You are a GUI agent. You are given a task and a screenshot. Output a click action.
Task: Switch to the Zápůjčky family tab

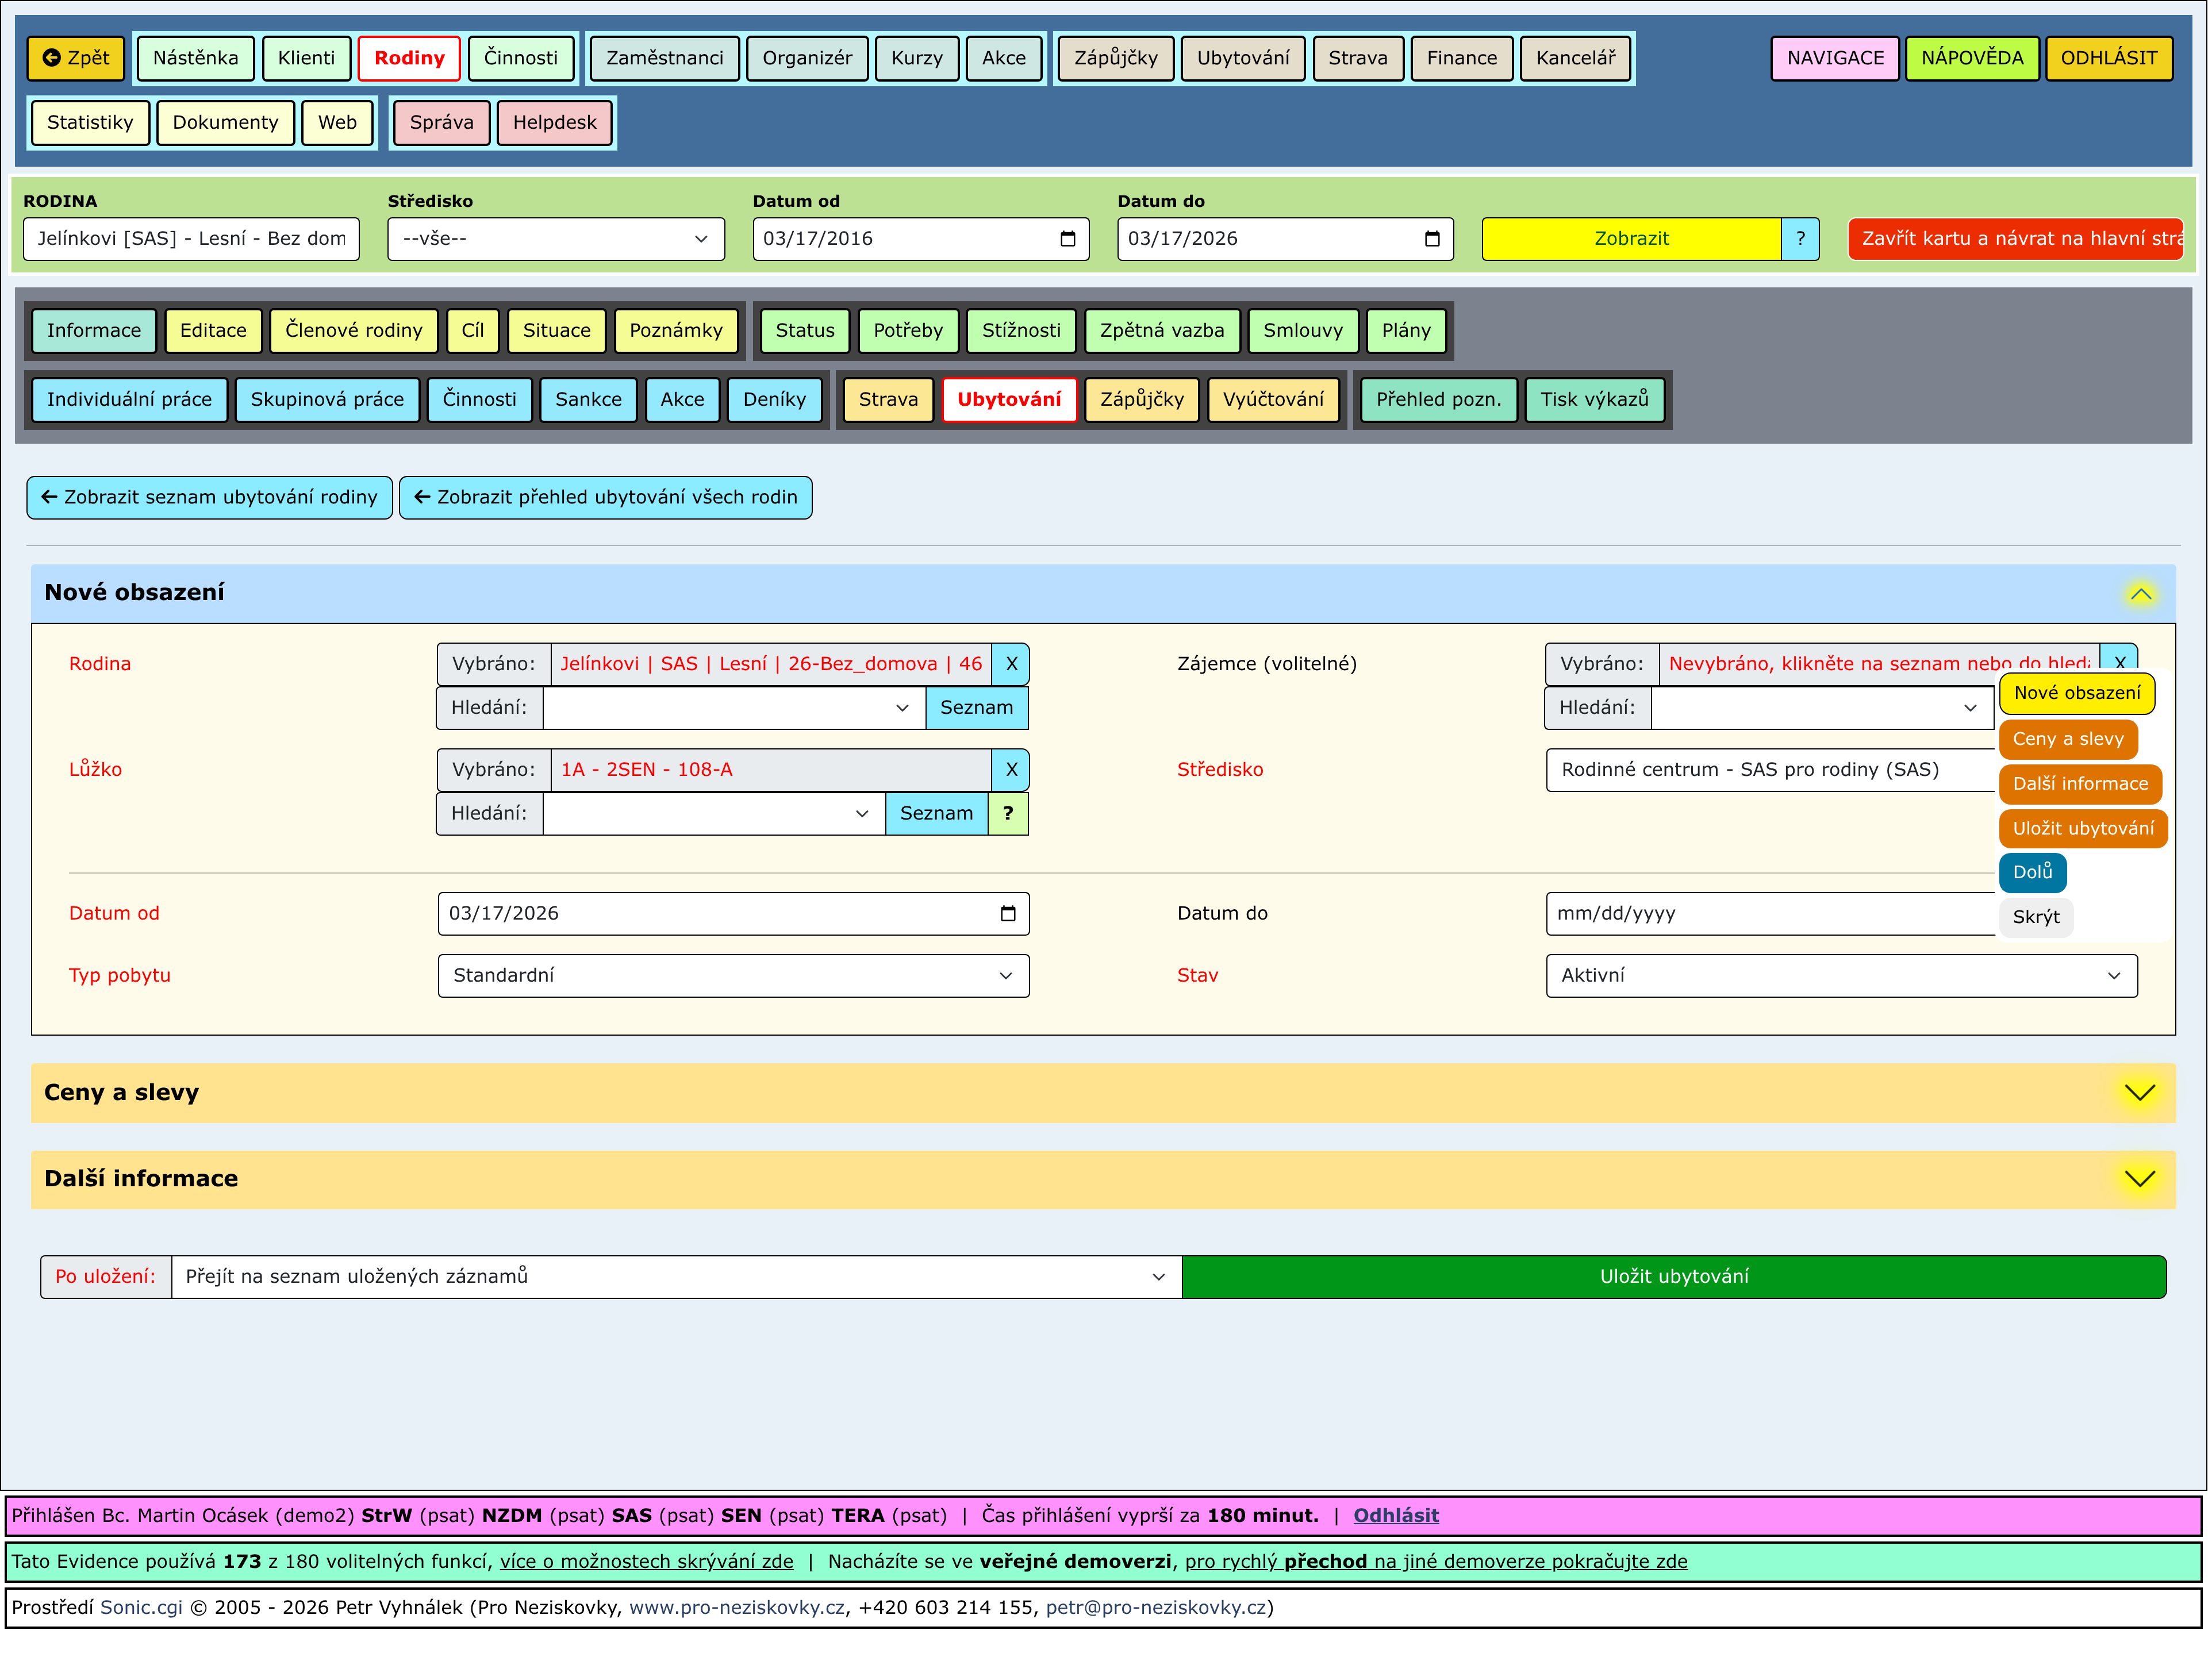(x=1141, y=400)
